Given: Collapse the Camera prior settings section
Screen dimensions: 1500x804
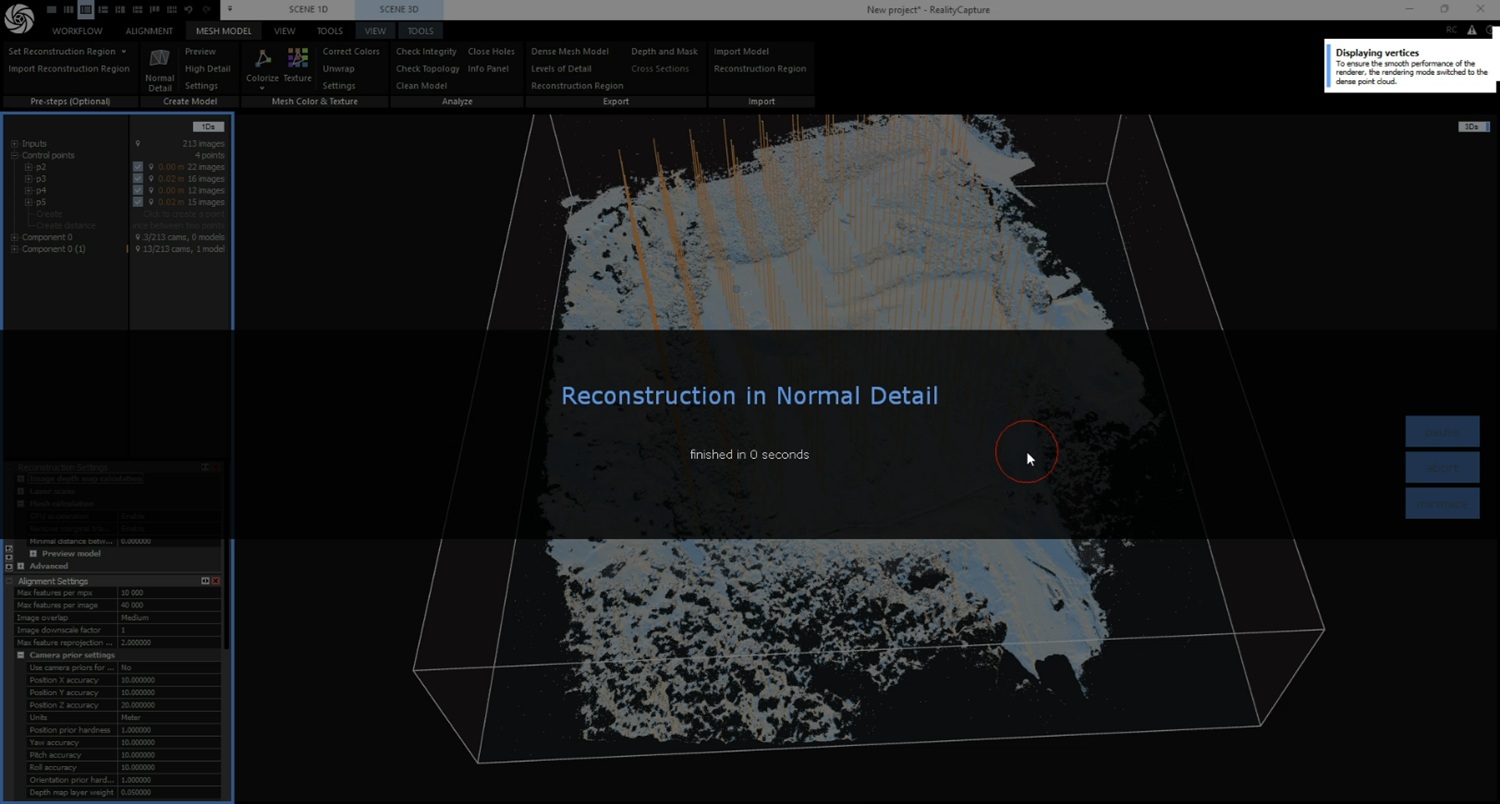Looking at the screenshot, I should (x=21, y=655).
